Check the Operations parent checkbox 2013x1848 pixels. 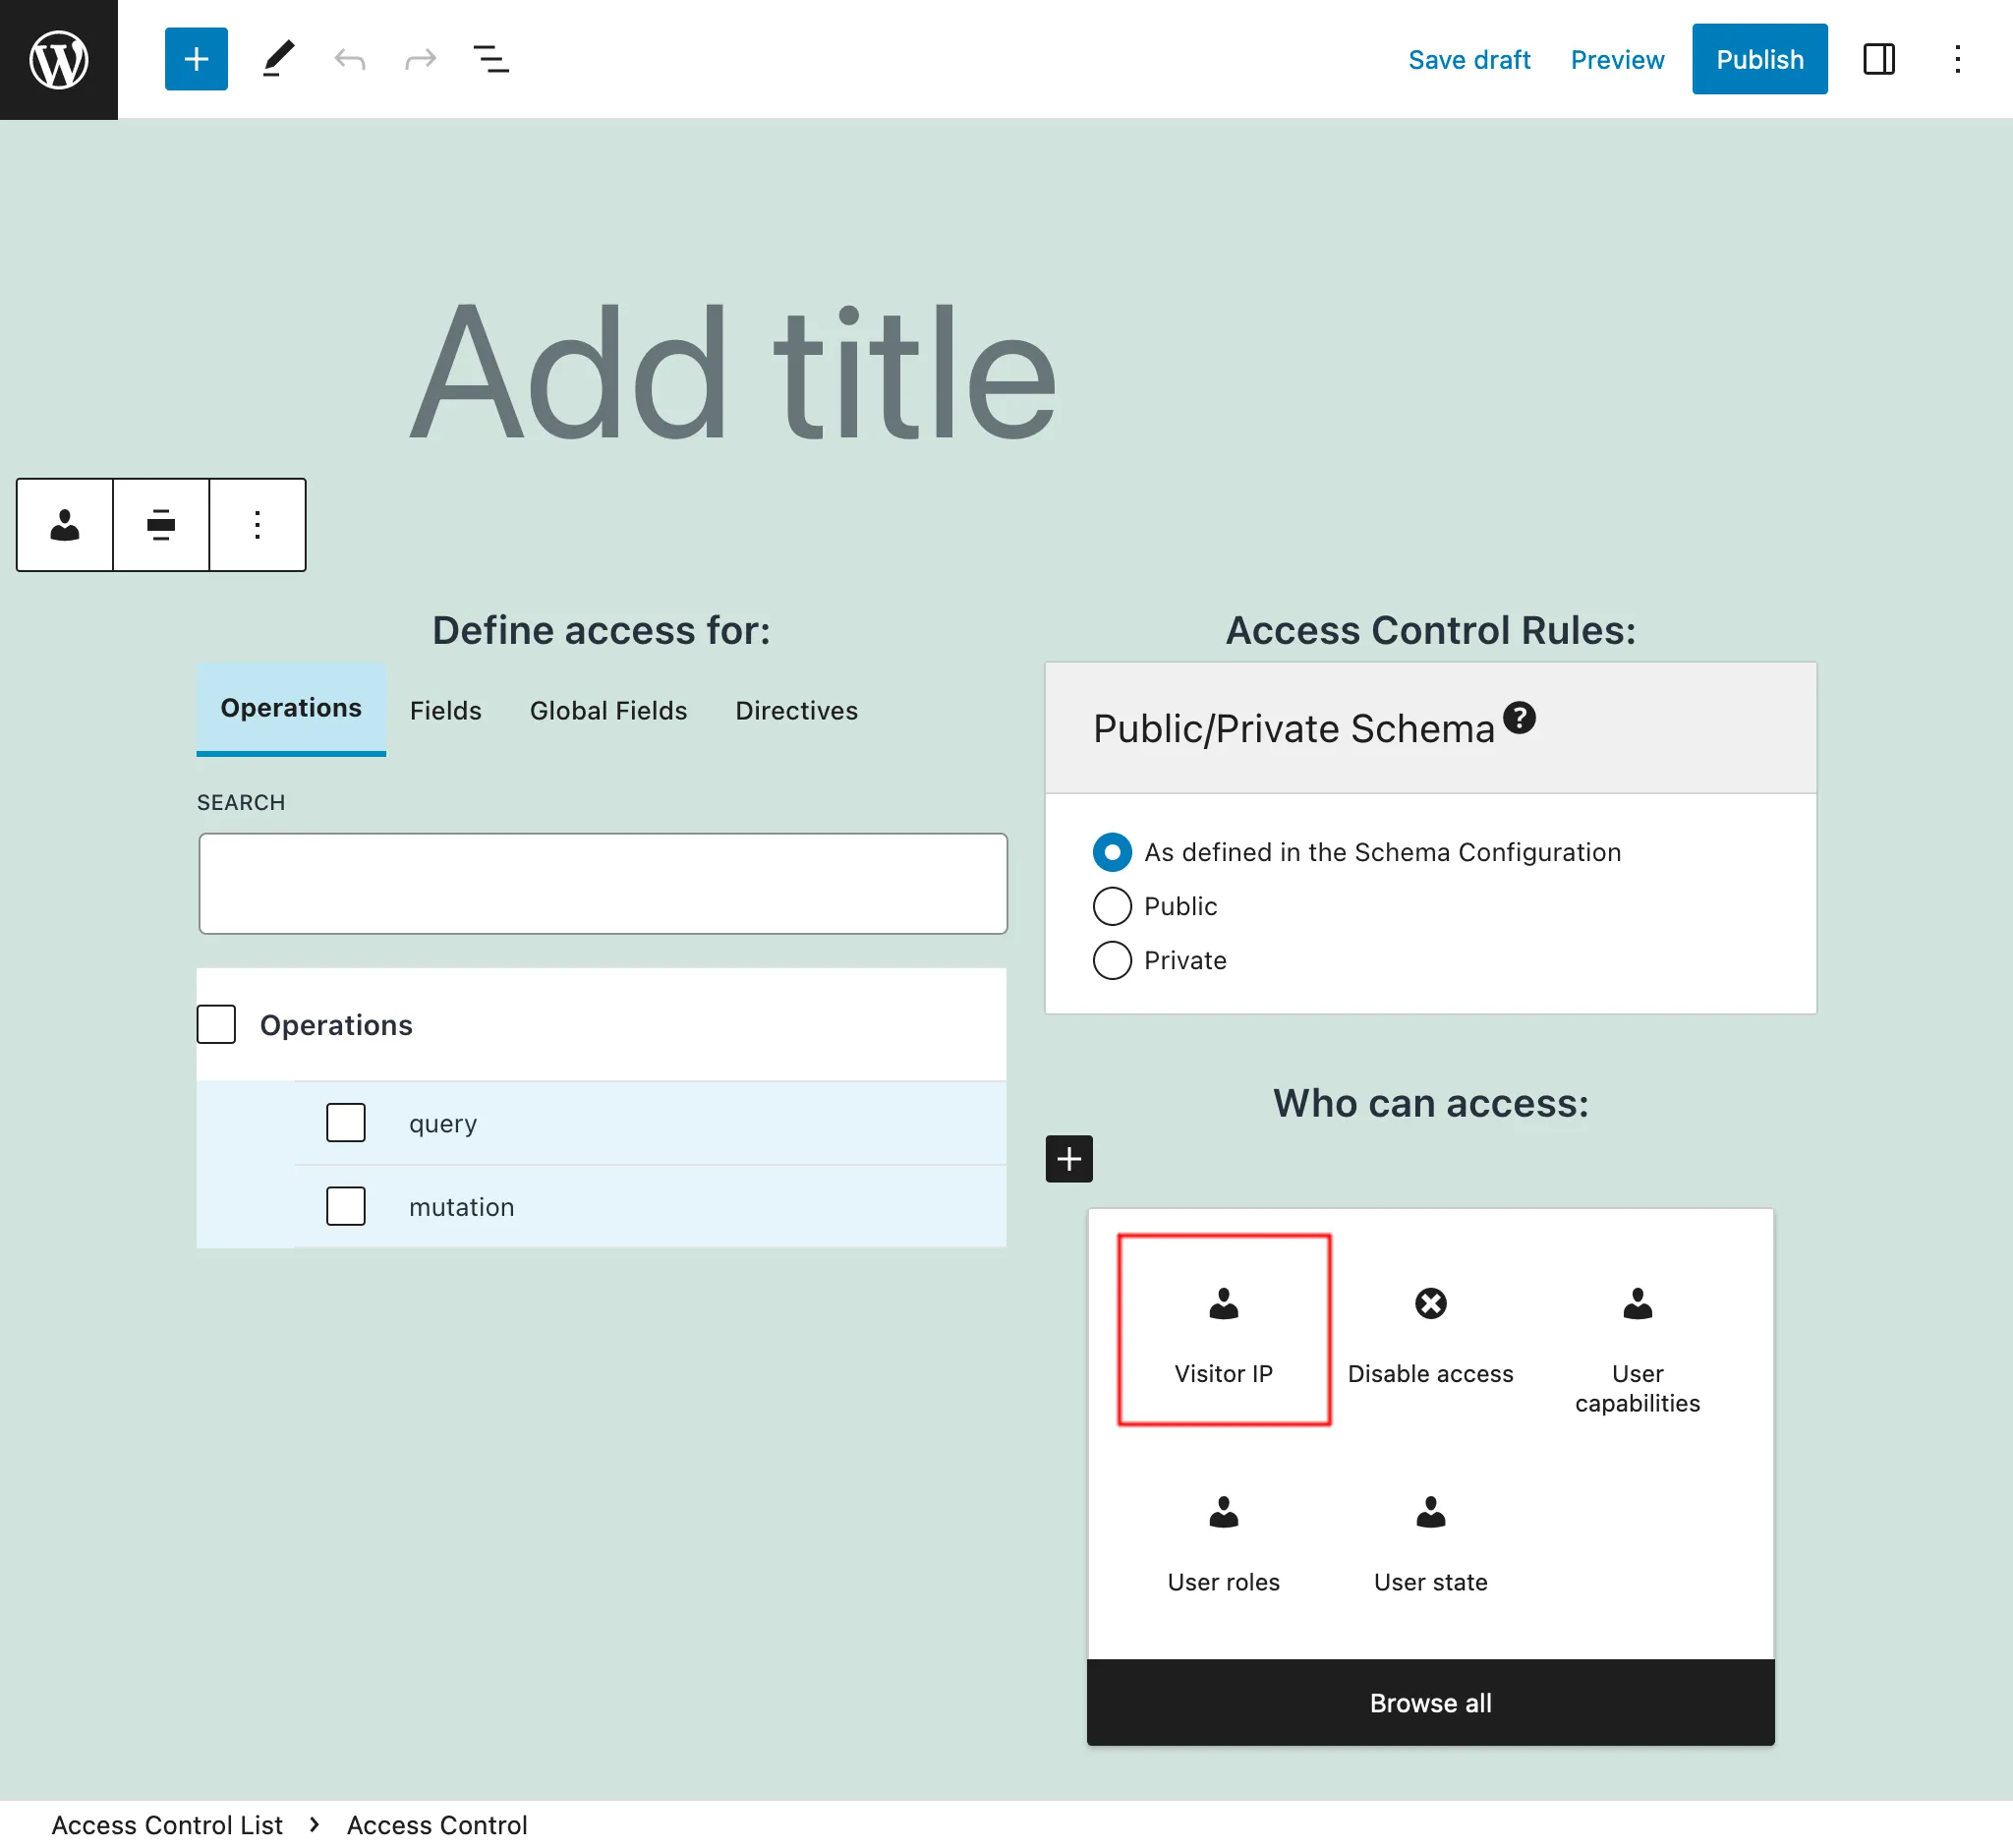216,1025
